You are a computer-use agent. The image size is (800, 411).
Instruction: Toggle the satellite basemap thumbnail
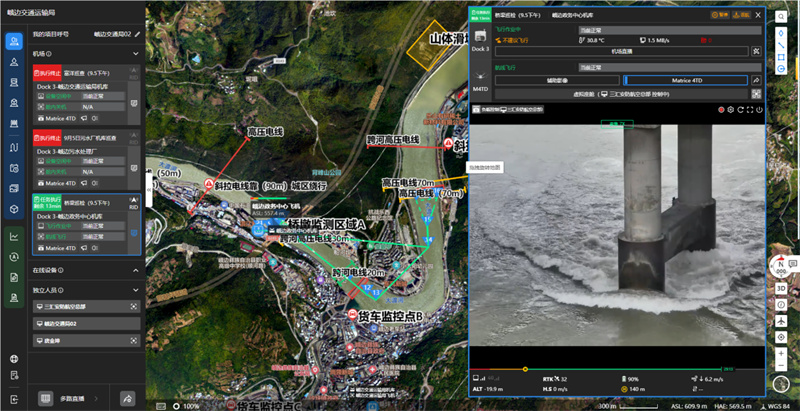(x=781, y=384)
